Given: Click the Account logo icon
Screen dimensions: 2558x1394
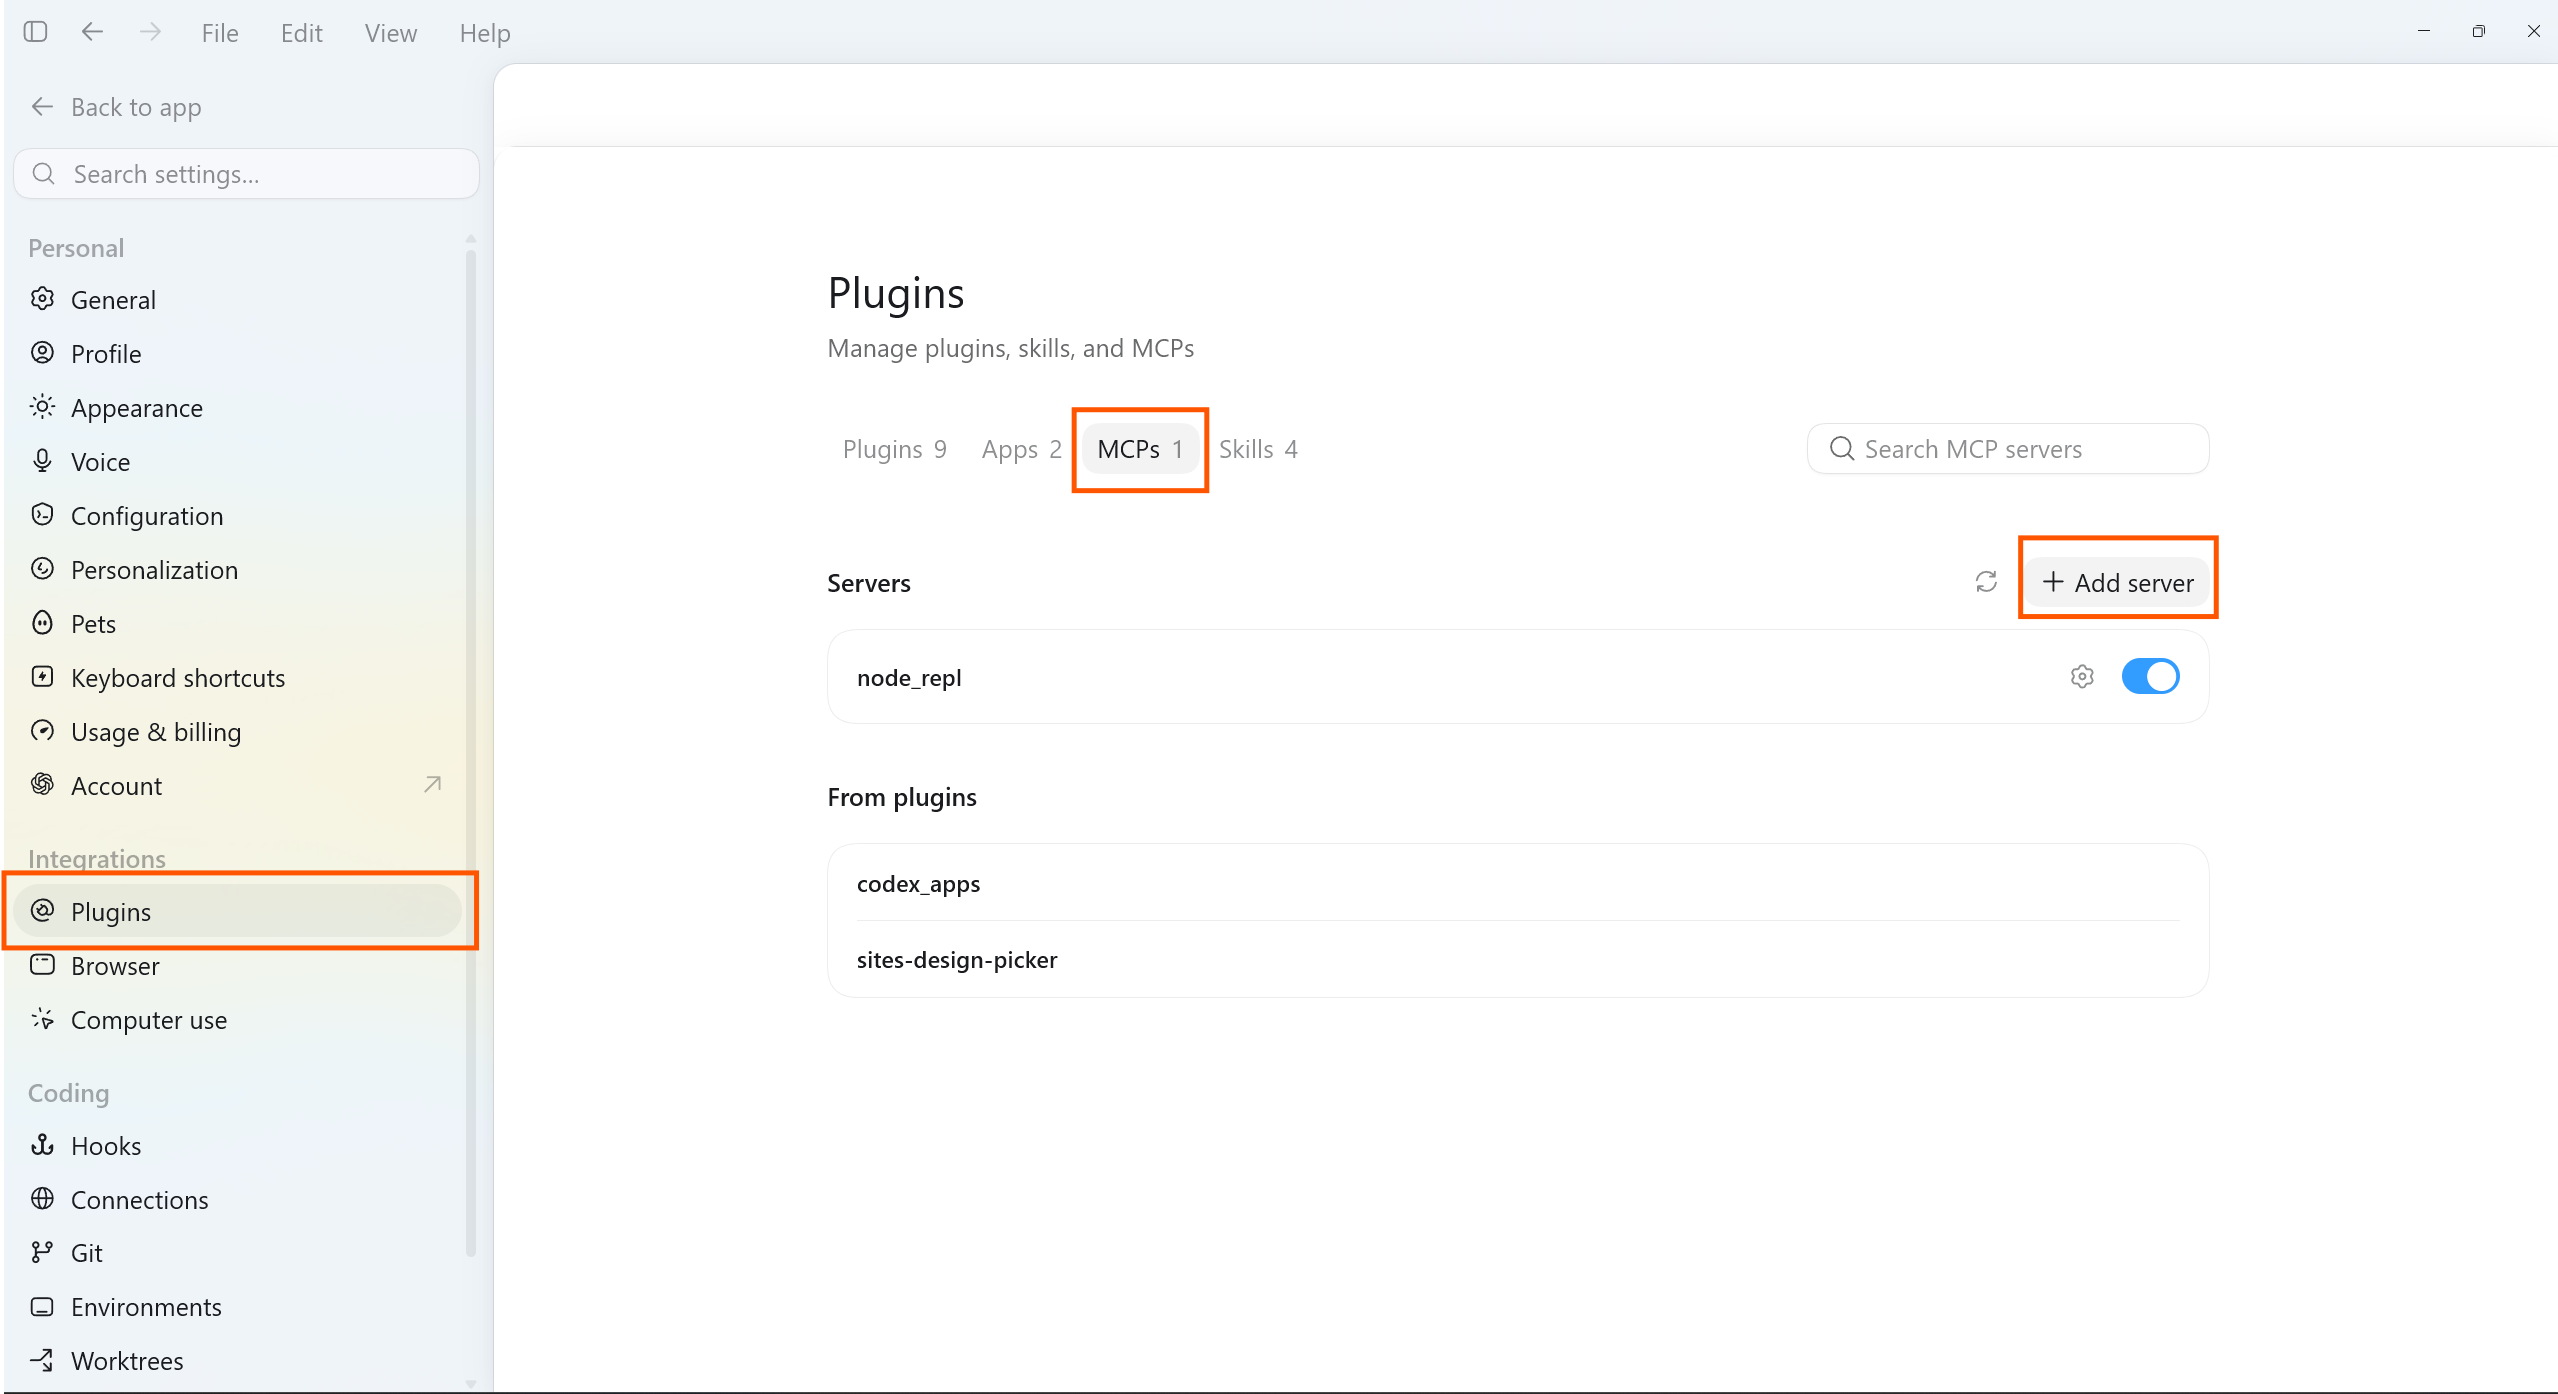Looking at the screenshot, I should 42,785.
